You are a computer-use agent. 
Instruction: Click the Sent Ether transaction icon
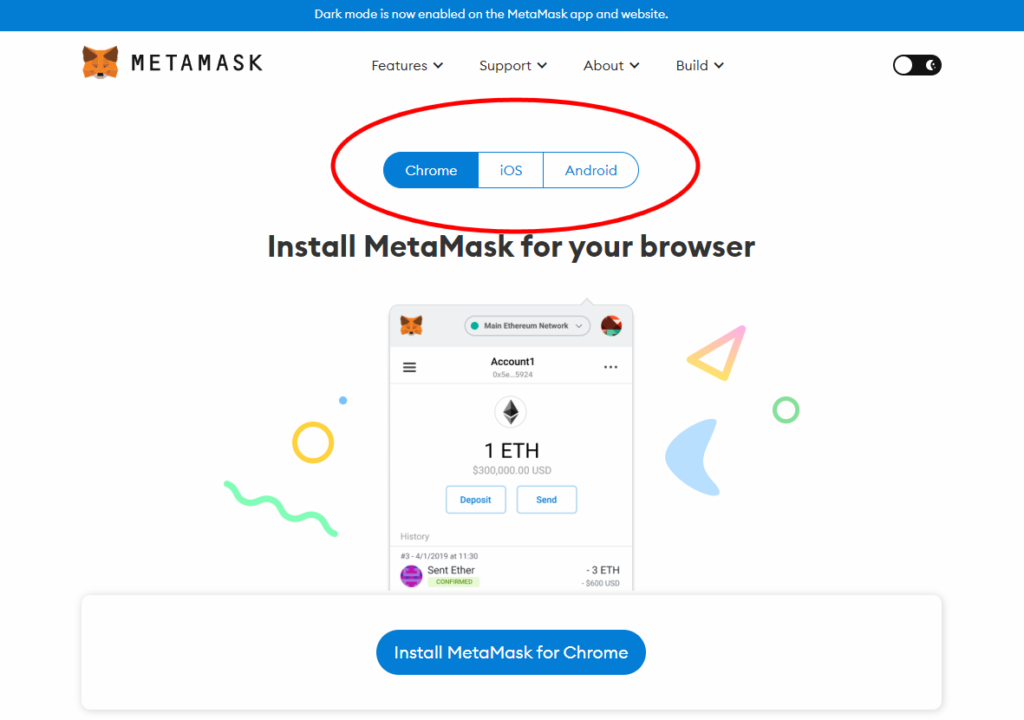[411, 576]
